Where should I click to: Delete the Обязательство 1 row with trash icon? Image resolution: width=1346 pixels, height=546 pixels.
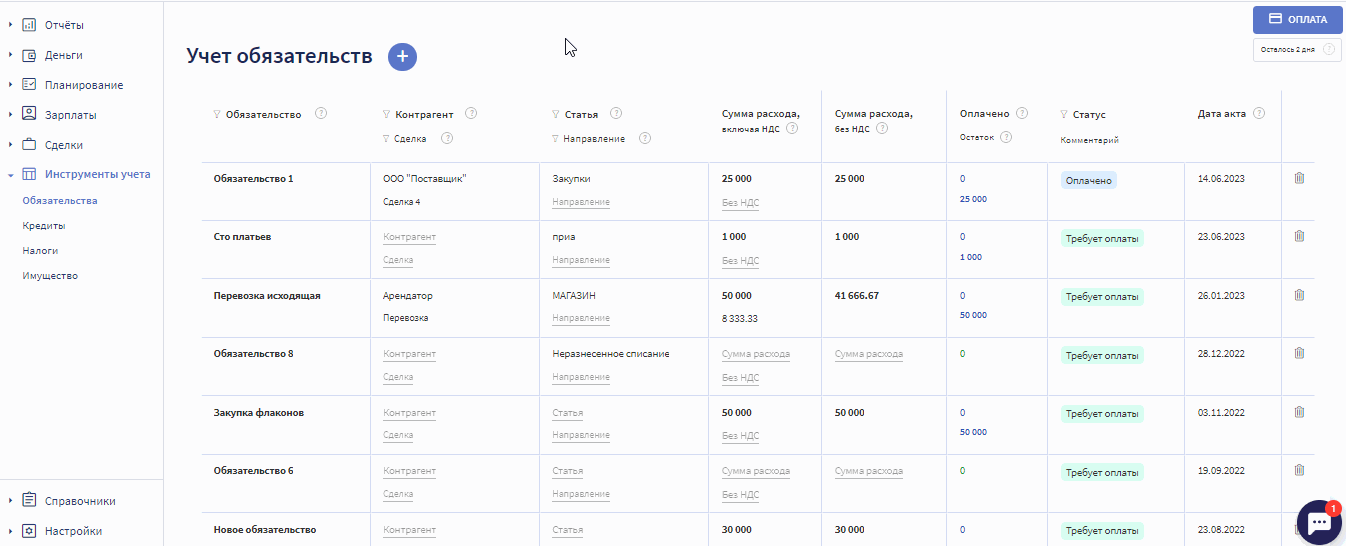1299,178
